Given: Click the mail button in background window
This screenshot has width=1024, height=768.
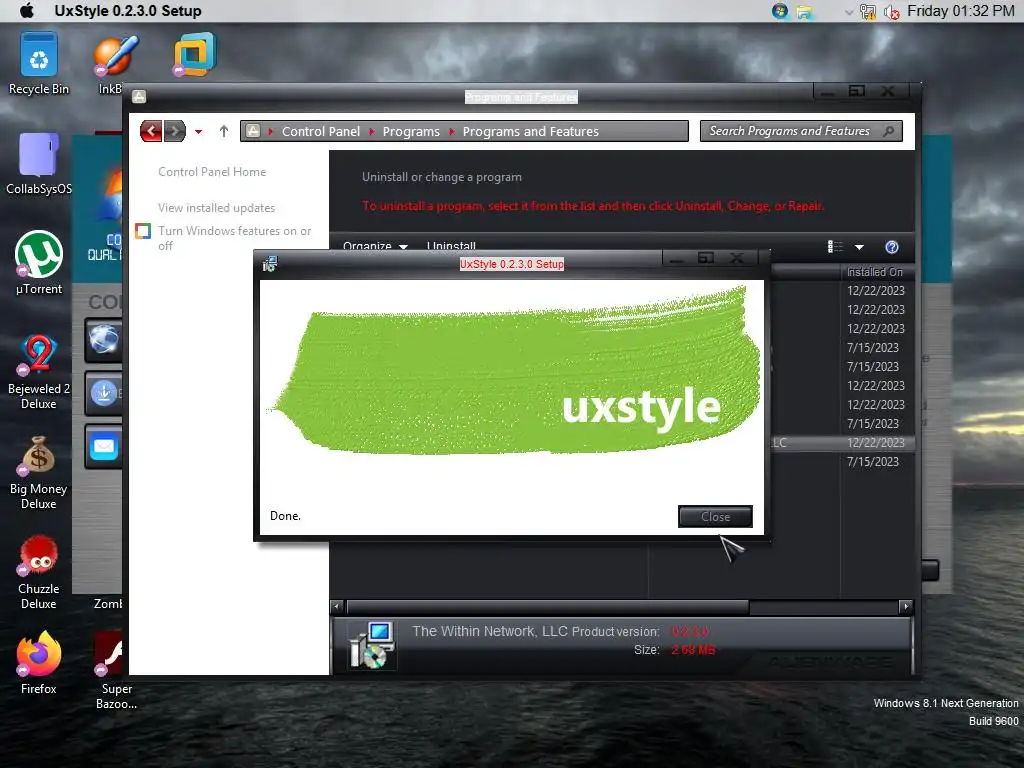Looking at the screenshot, I should tap(104, 447).
